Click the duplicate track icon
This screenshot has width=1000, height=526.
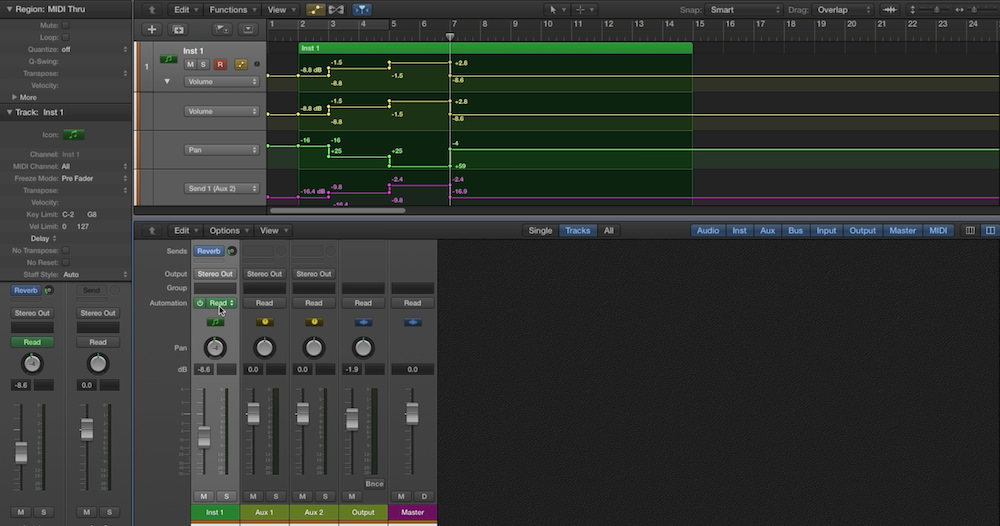click(179, 30)
